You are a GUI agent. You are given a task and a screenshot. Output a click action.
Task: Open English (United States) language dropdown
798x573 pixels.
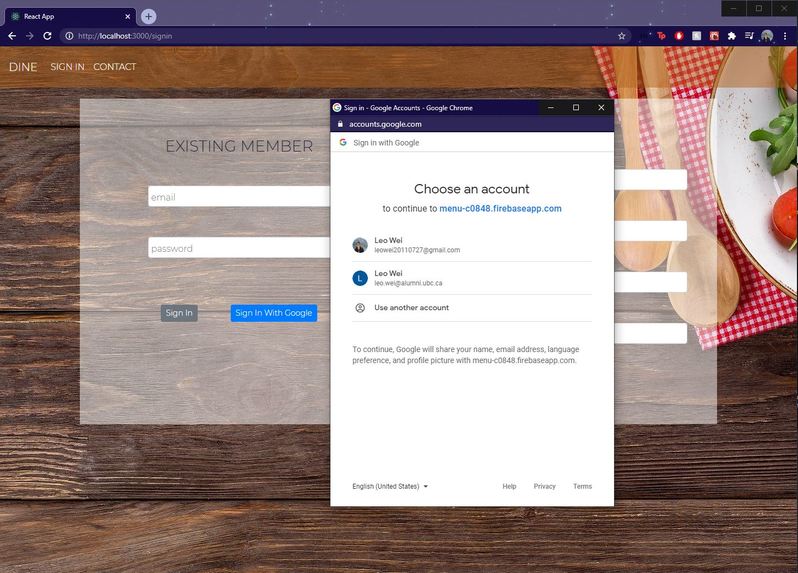[x=390, y=486]
